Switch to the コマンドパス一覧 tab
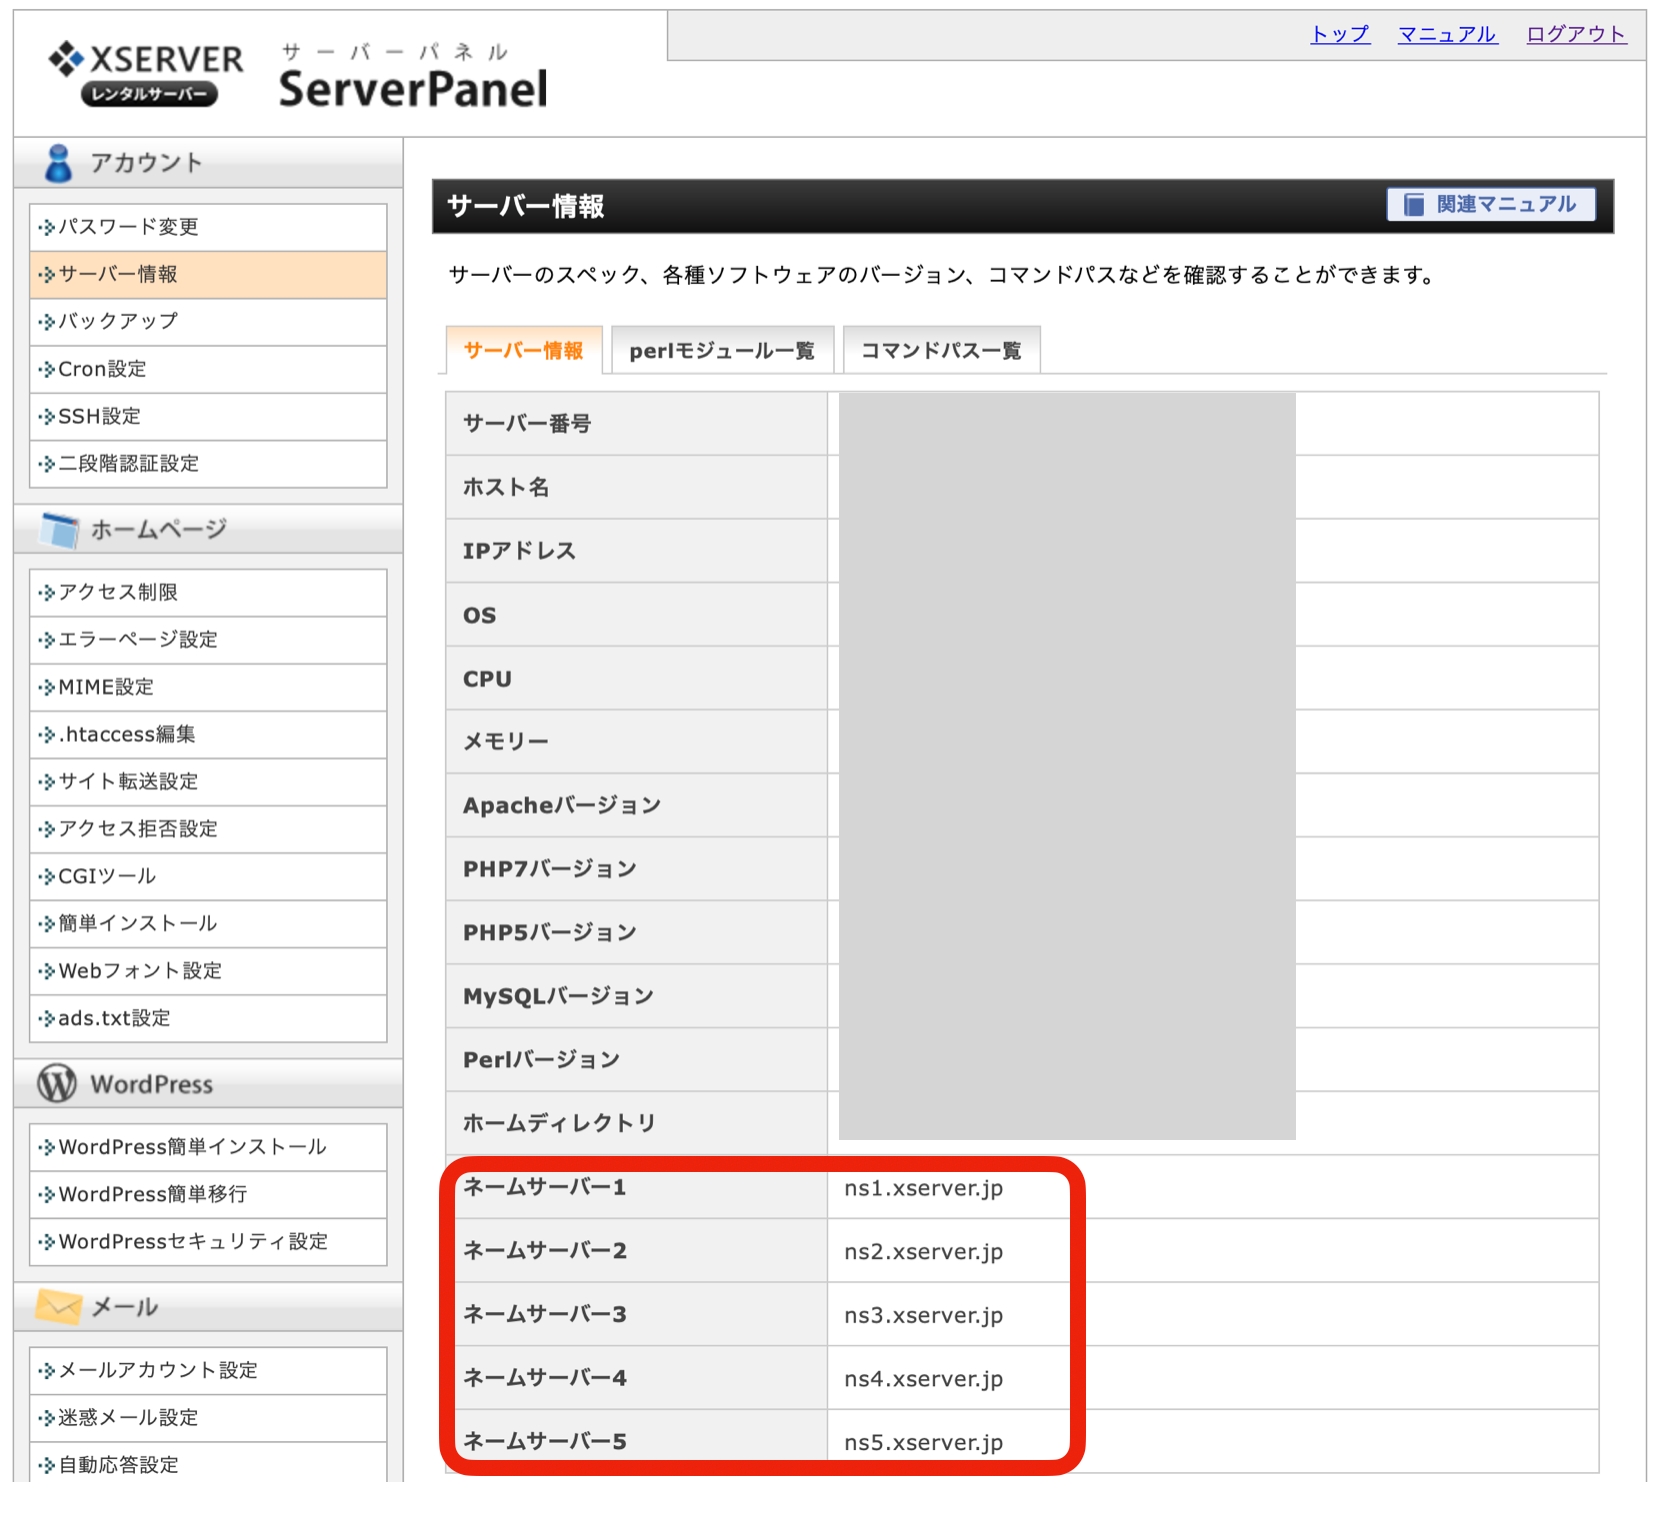This screenshot has width=1664, height=1520. pos(941,350)
